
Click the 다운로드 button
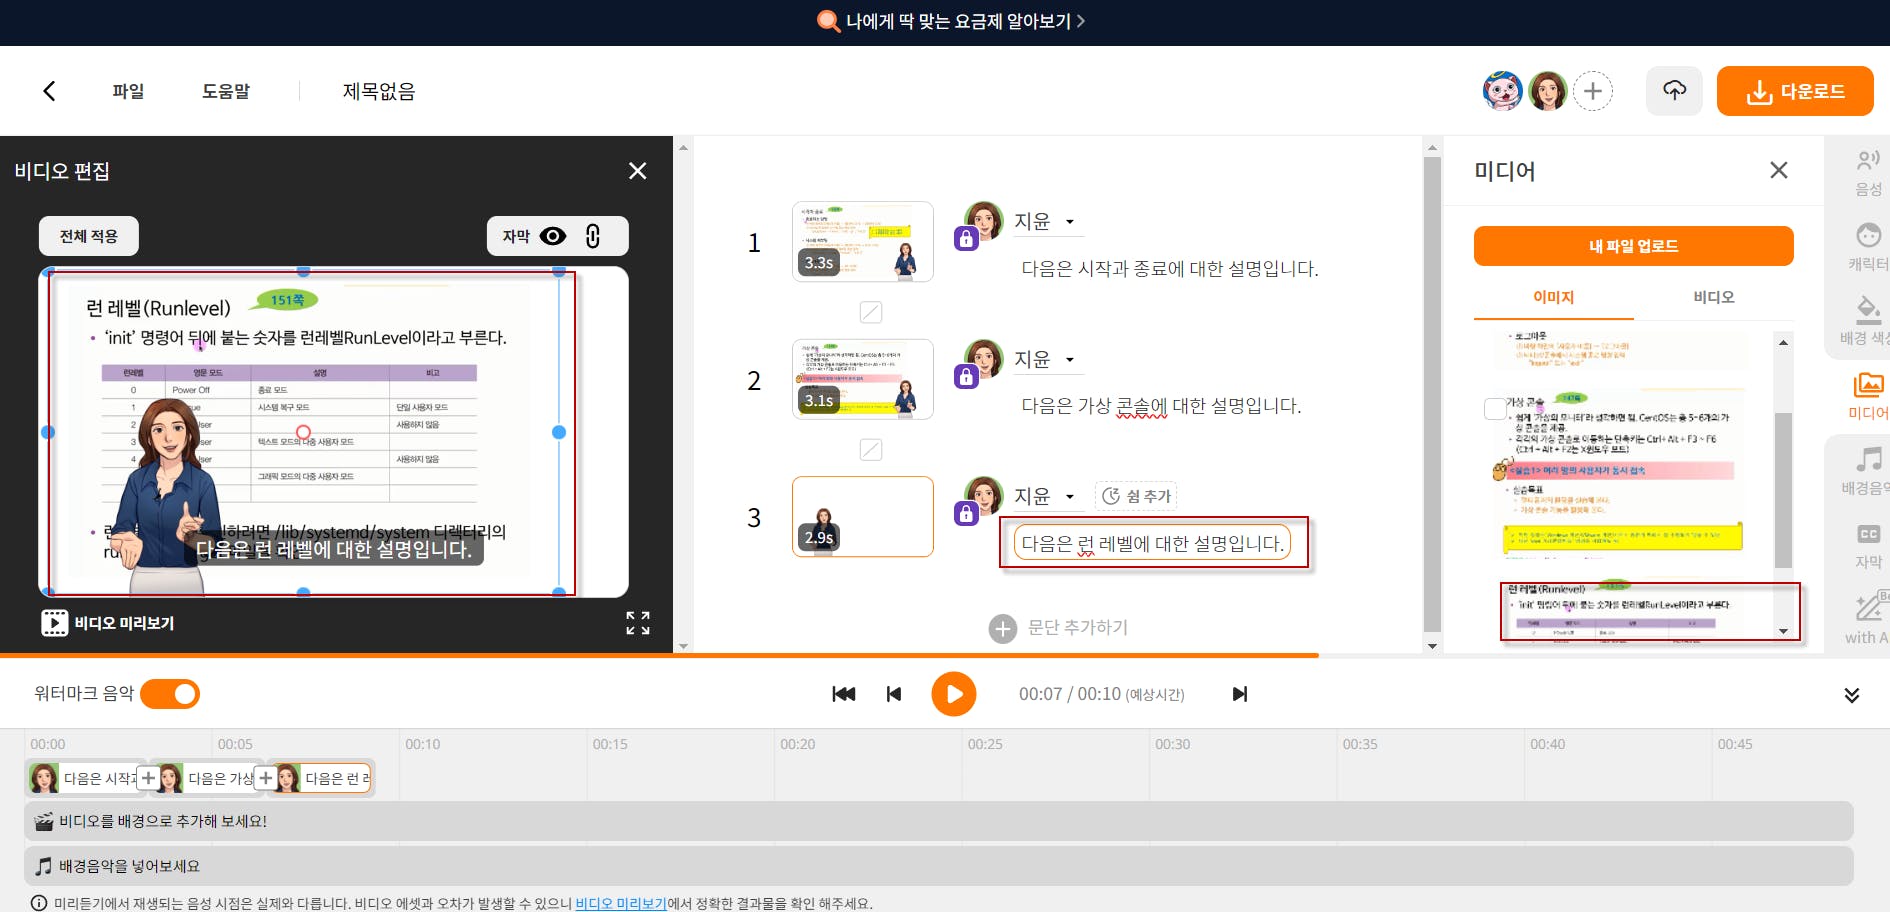tap(1795, 91)
